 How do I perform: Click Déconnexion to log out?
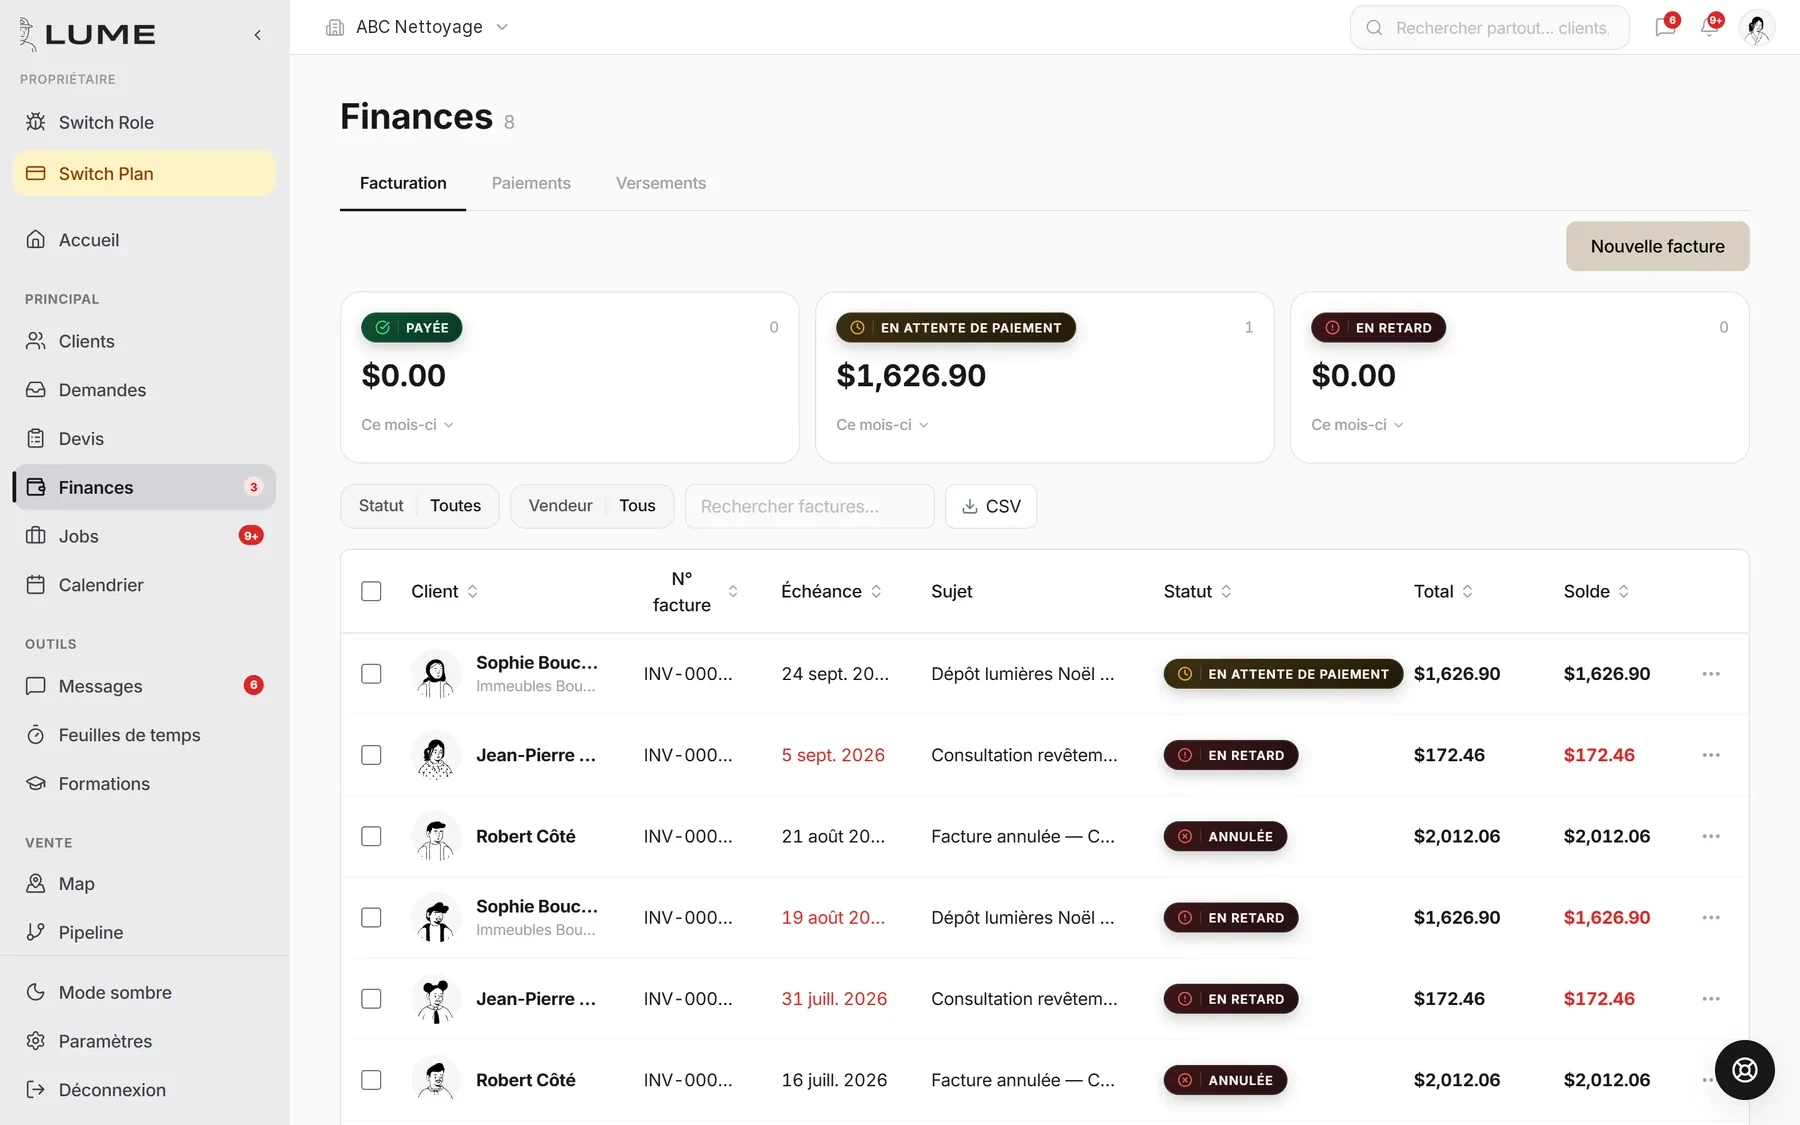[x=144, y=1090]
